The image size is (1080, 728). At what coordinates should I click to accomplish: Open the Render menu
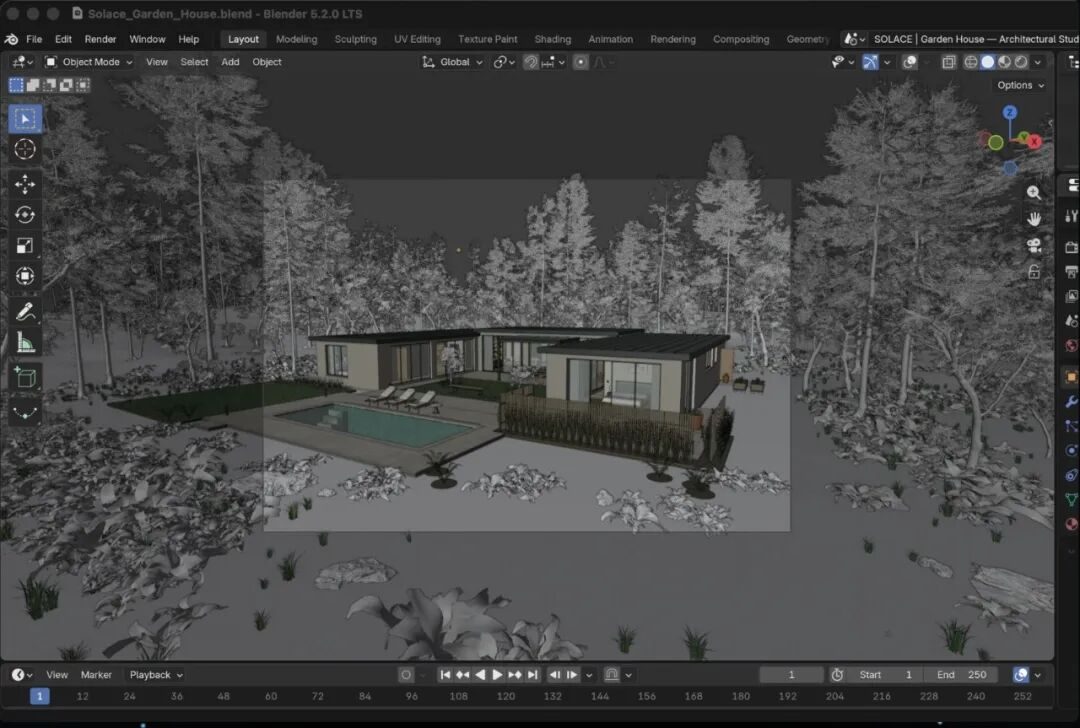pyautogui.click(x=101, y=39)
